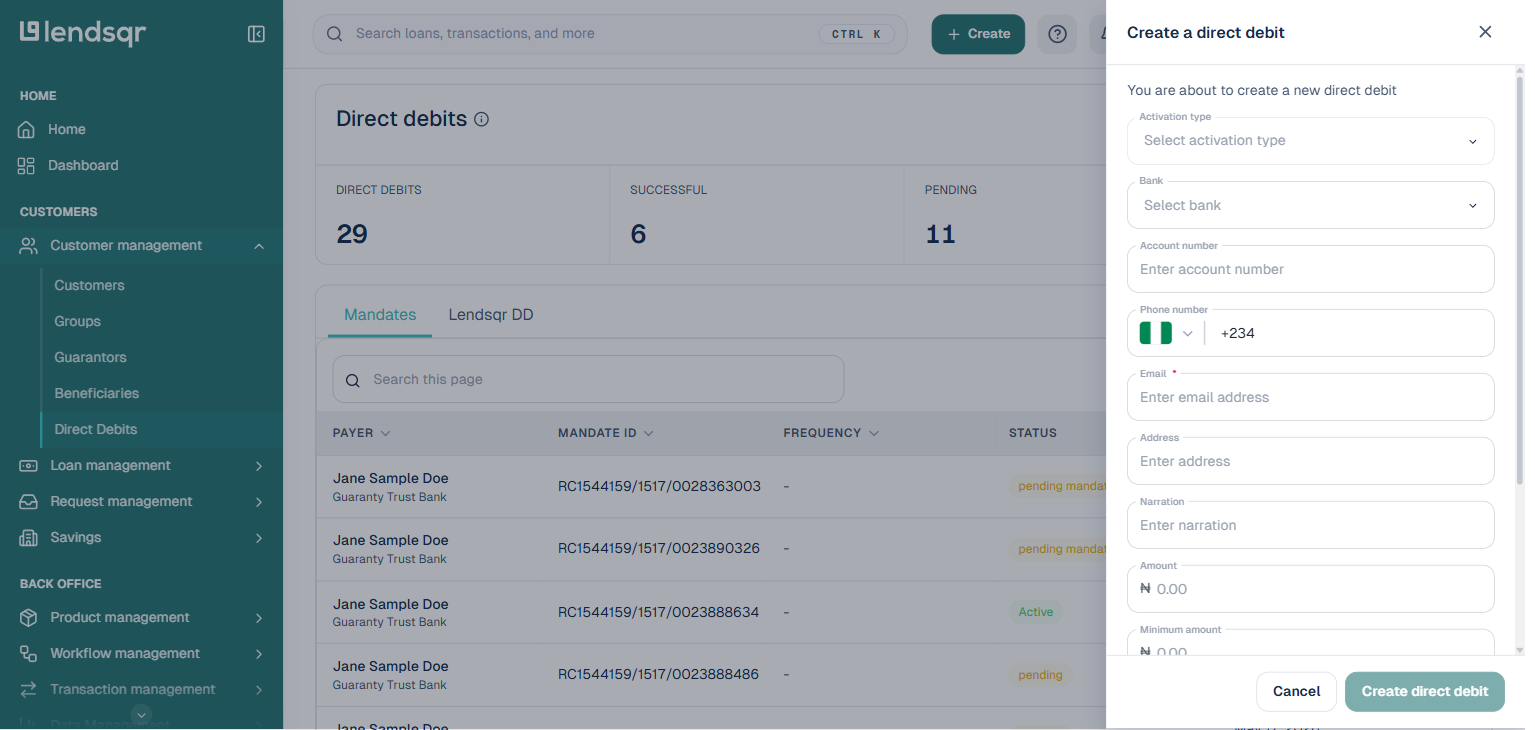1535x730 pixels.
Task: Click the Create direct debit button
Action: 1425,692
